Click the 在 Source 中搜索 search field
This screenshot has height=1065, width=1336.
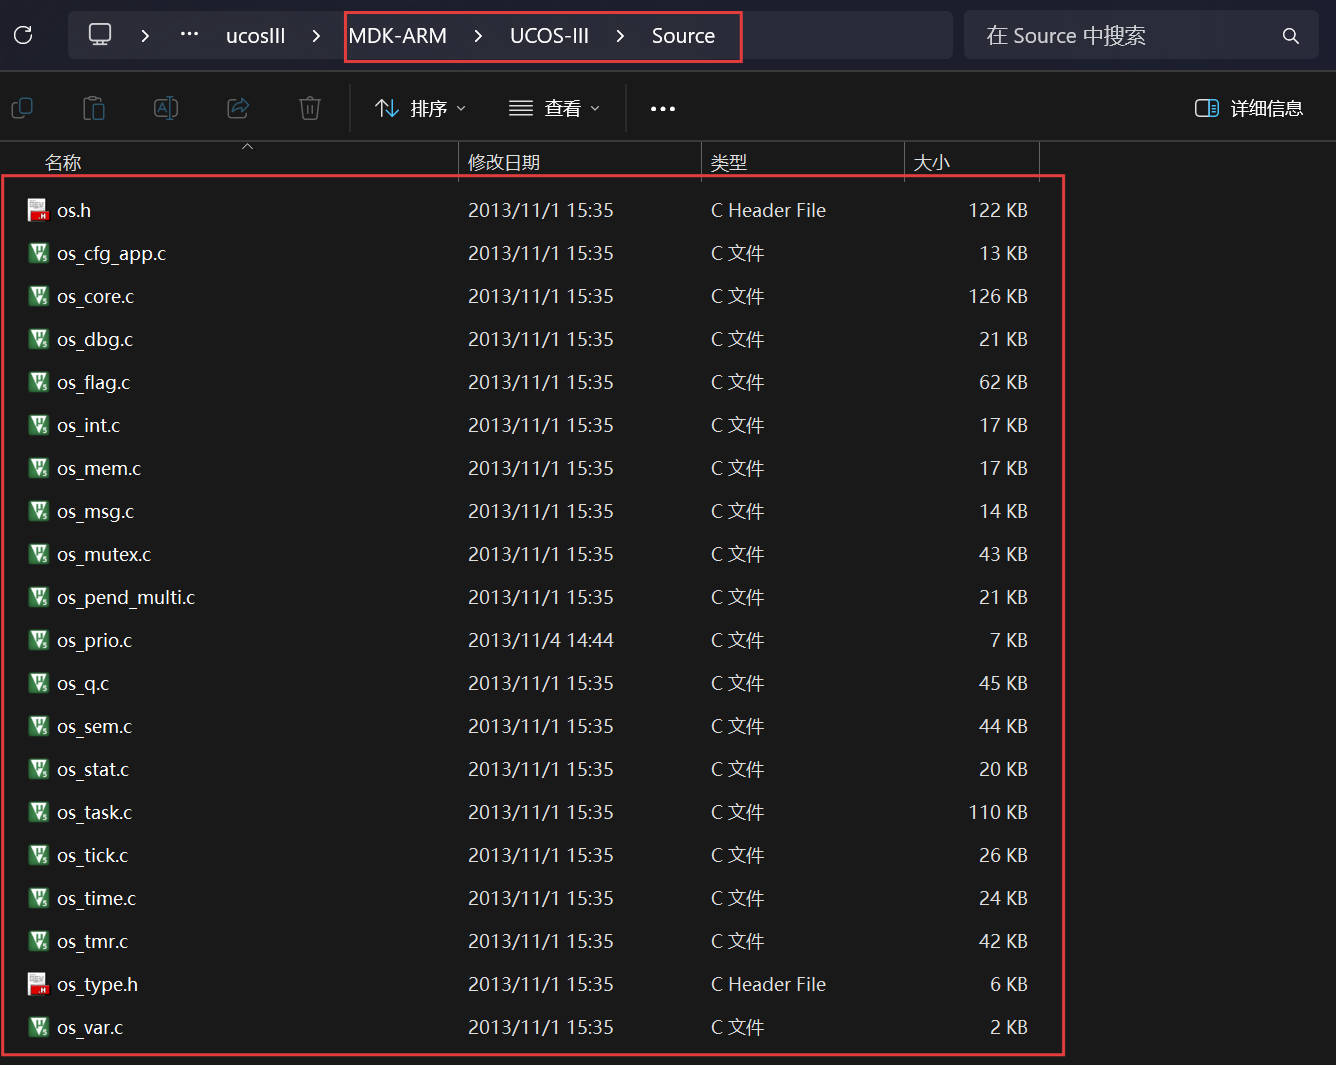point(1141,36)
